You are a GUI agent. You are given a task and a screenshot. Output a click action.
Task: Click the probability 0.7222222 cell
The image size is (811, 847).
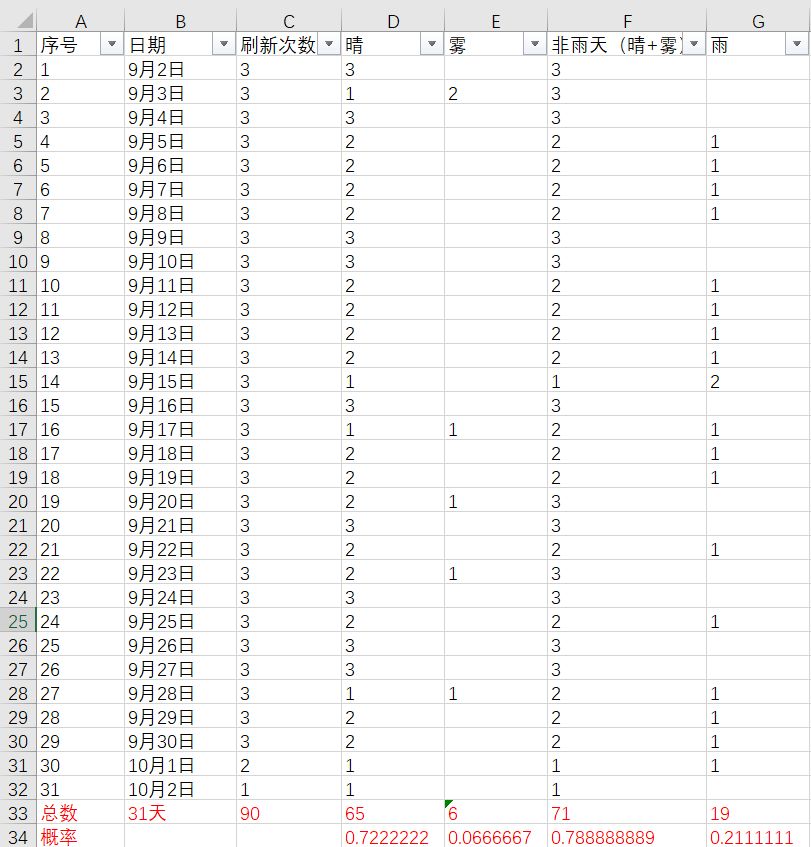pyautogui.click(x=393, y=837)
